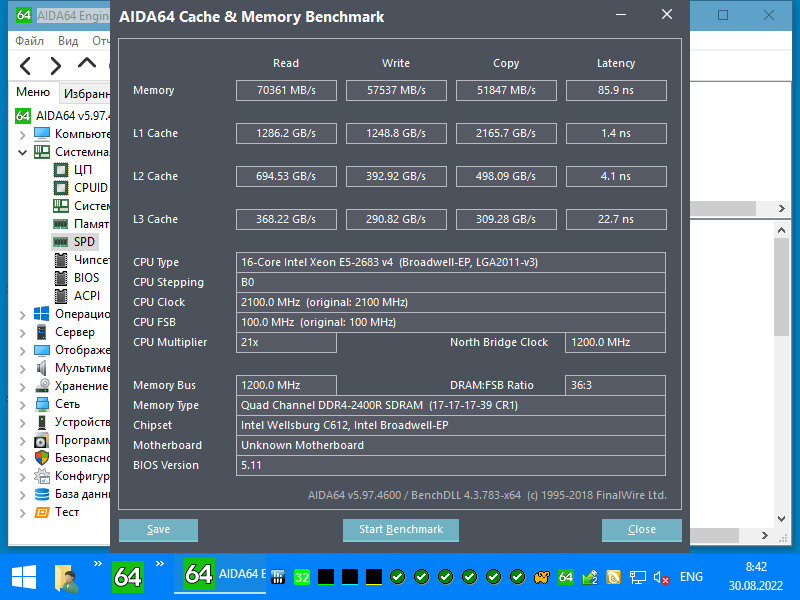Click the Хранение disk drive icon
800x600 pixels.
tap(42, 386)
